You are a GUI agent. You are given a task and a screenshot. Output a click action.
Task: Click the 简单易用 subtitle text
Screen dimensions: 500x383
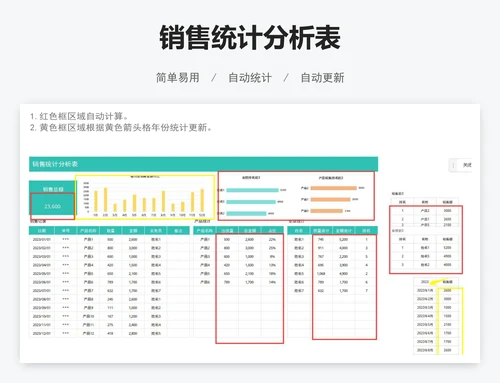point(178,78)
